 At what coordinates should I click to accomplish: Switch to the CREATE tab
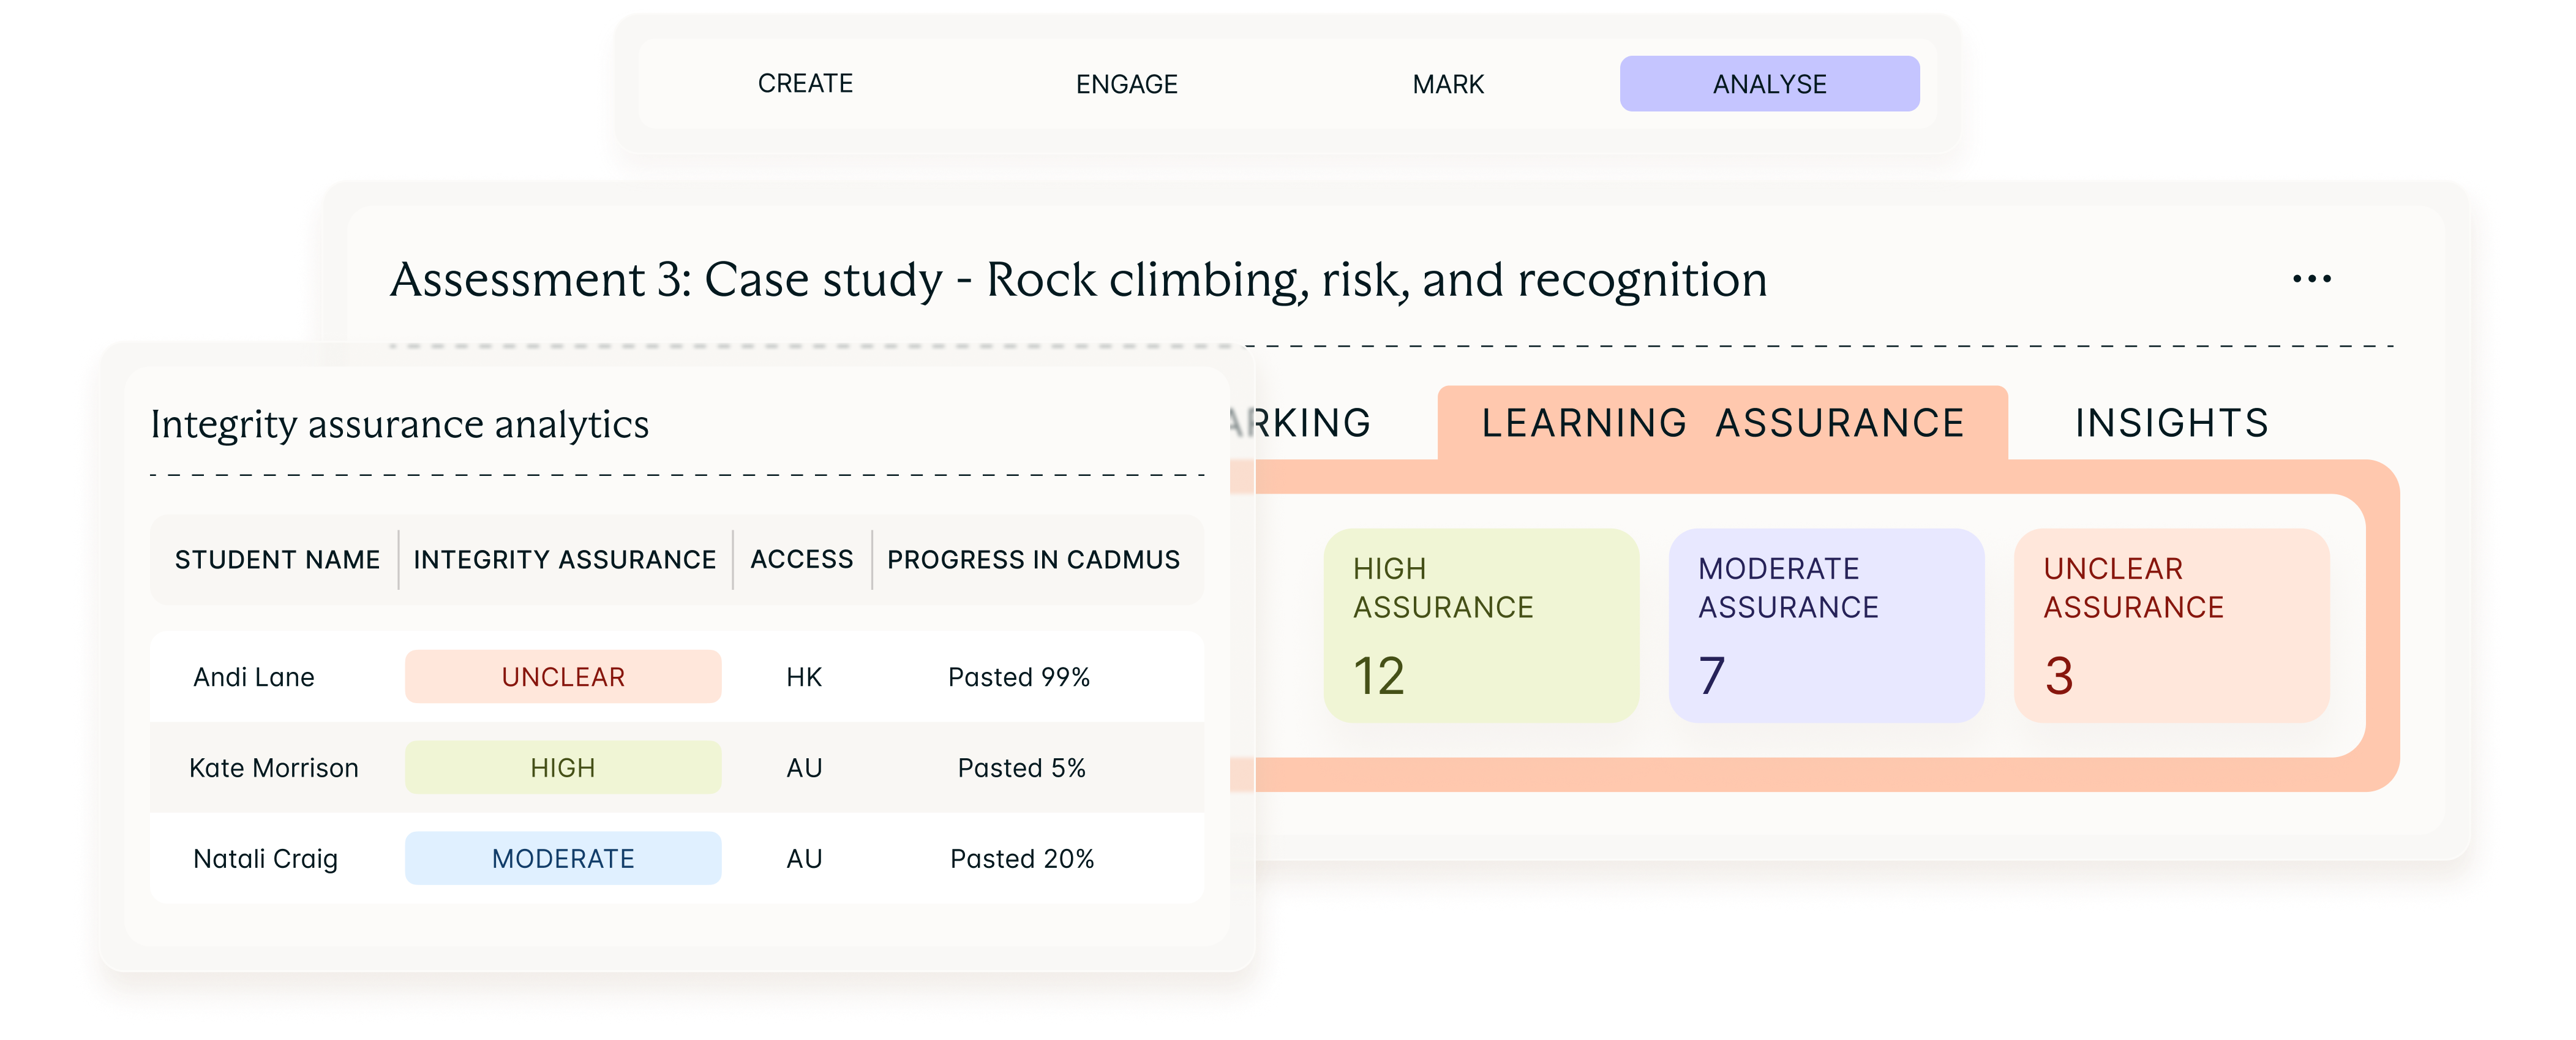tap(805, 84)
